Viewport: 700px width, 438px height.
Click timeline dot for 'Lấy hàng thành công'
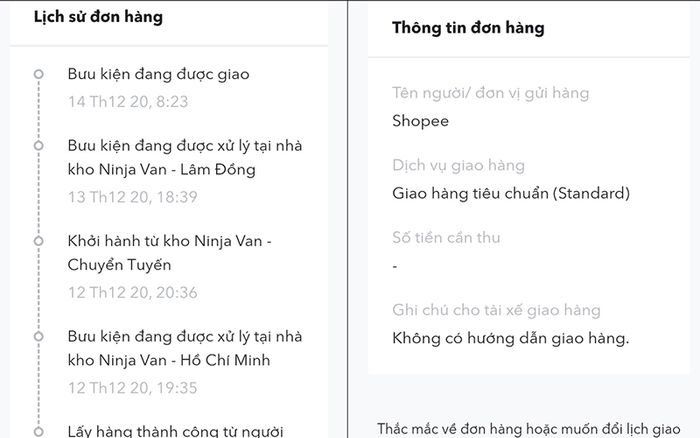39,431
